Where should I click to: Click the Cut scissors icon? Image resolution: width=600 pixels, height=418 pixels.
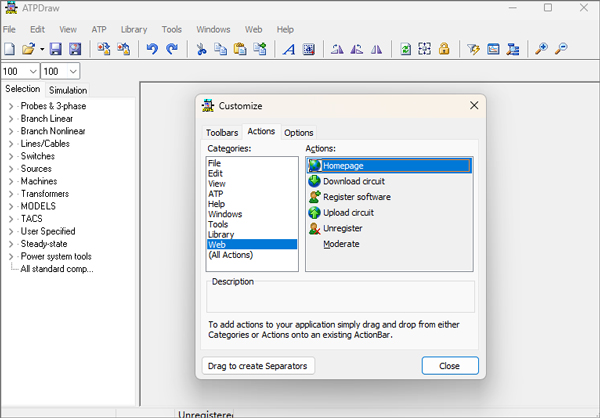click(201, 49)
